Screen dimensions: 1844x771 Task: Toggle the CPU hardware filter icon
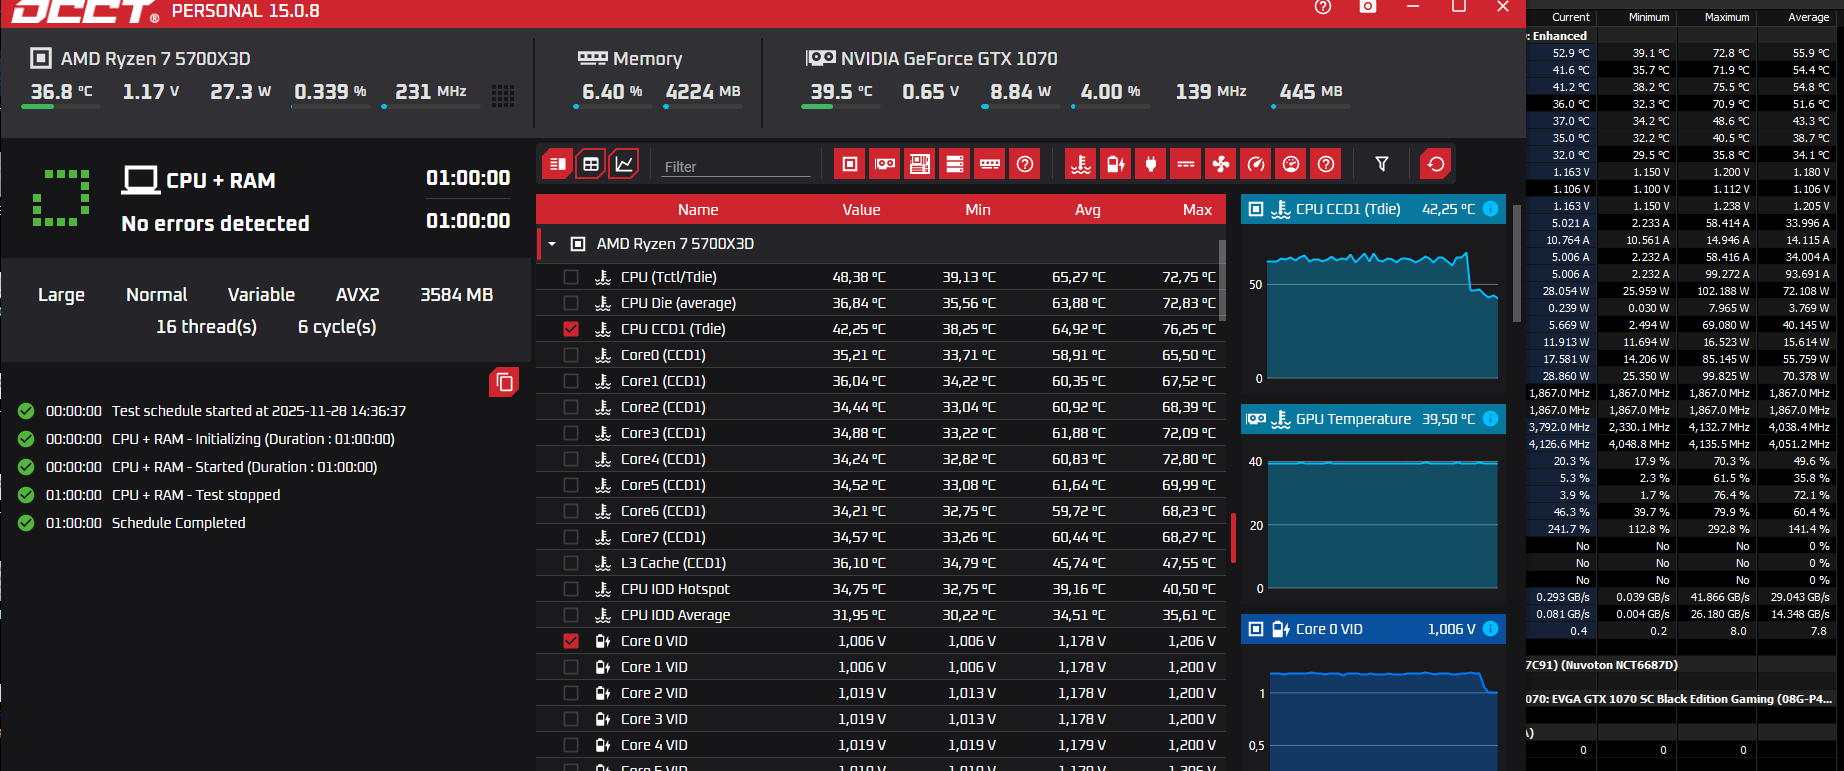coord(850,164)
